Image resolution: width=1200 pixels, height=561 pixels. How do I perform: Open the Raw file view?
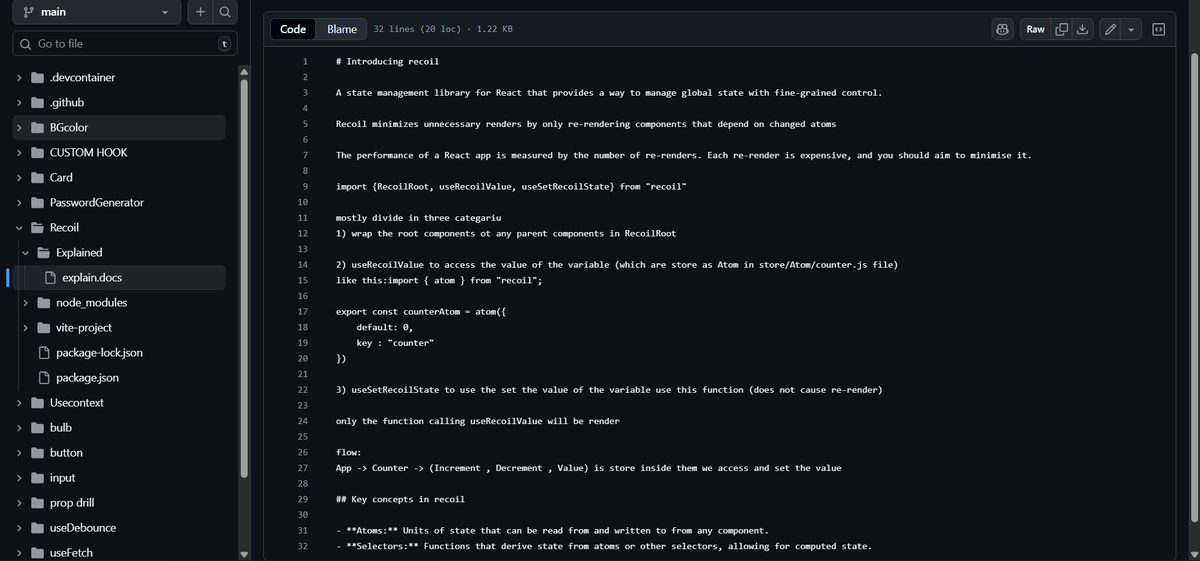(1036, 29)
